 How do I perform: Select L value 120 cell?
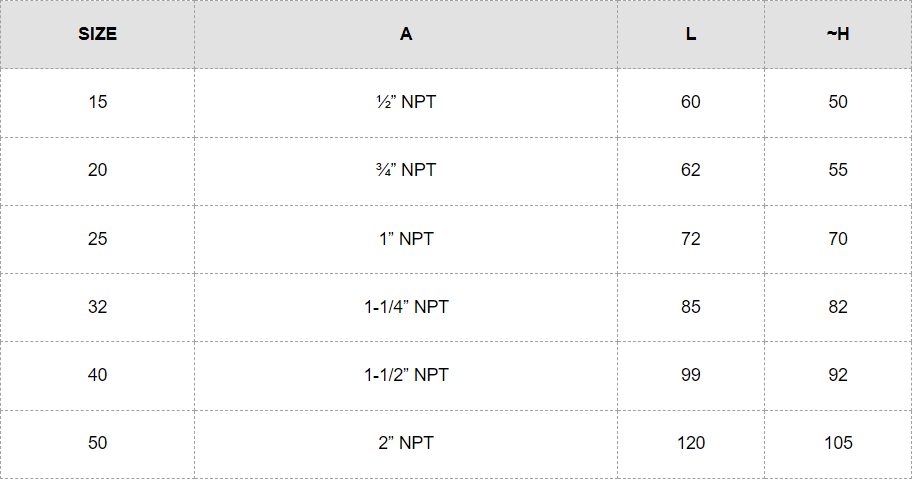click(x=690, y=443)
